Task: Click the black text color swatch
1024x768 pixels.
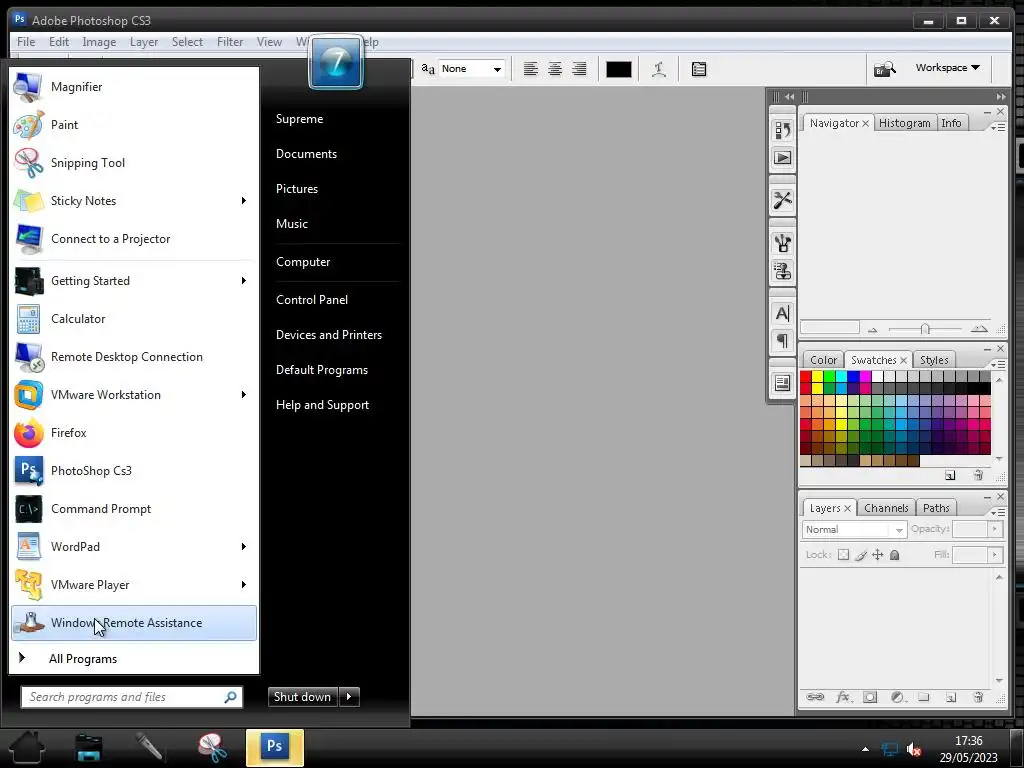Action: [x=618, y=69]
